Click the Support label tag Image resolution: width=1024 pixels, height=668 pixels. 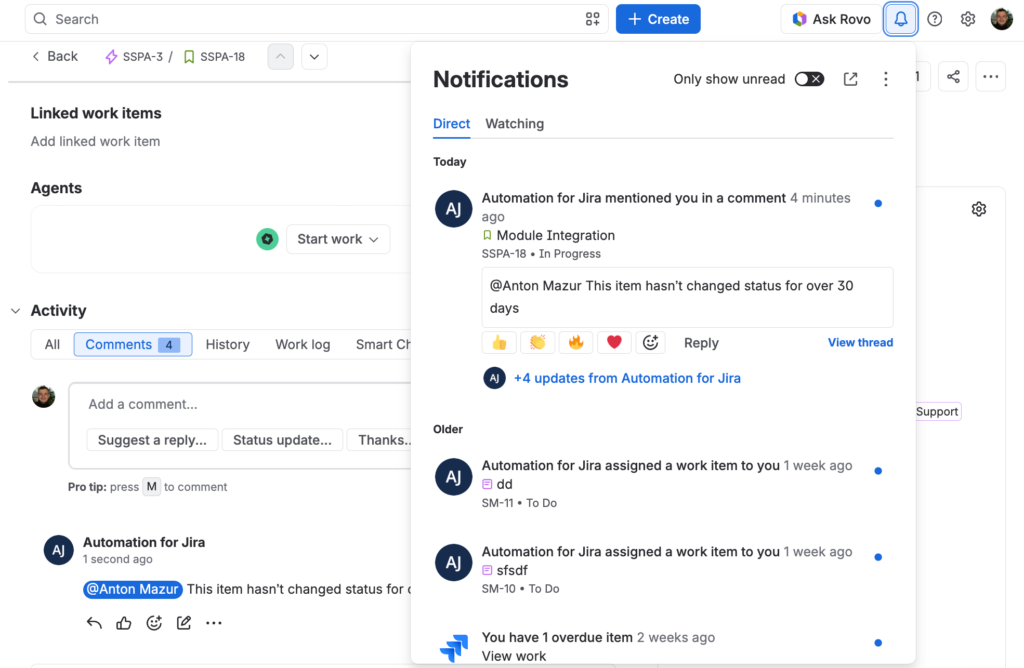(x=937, y=411)
